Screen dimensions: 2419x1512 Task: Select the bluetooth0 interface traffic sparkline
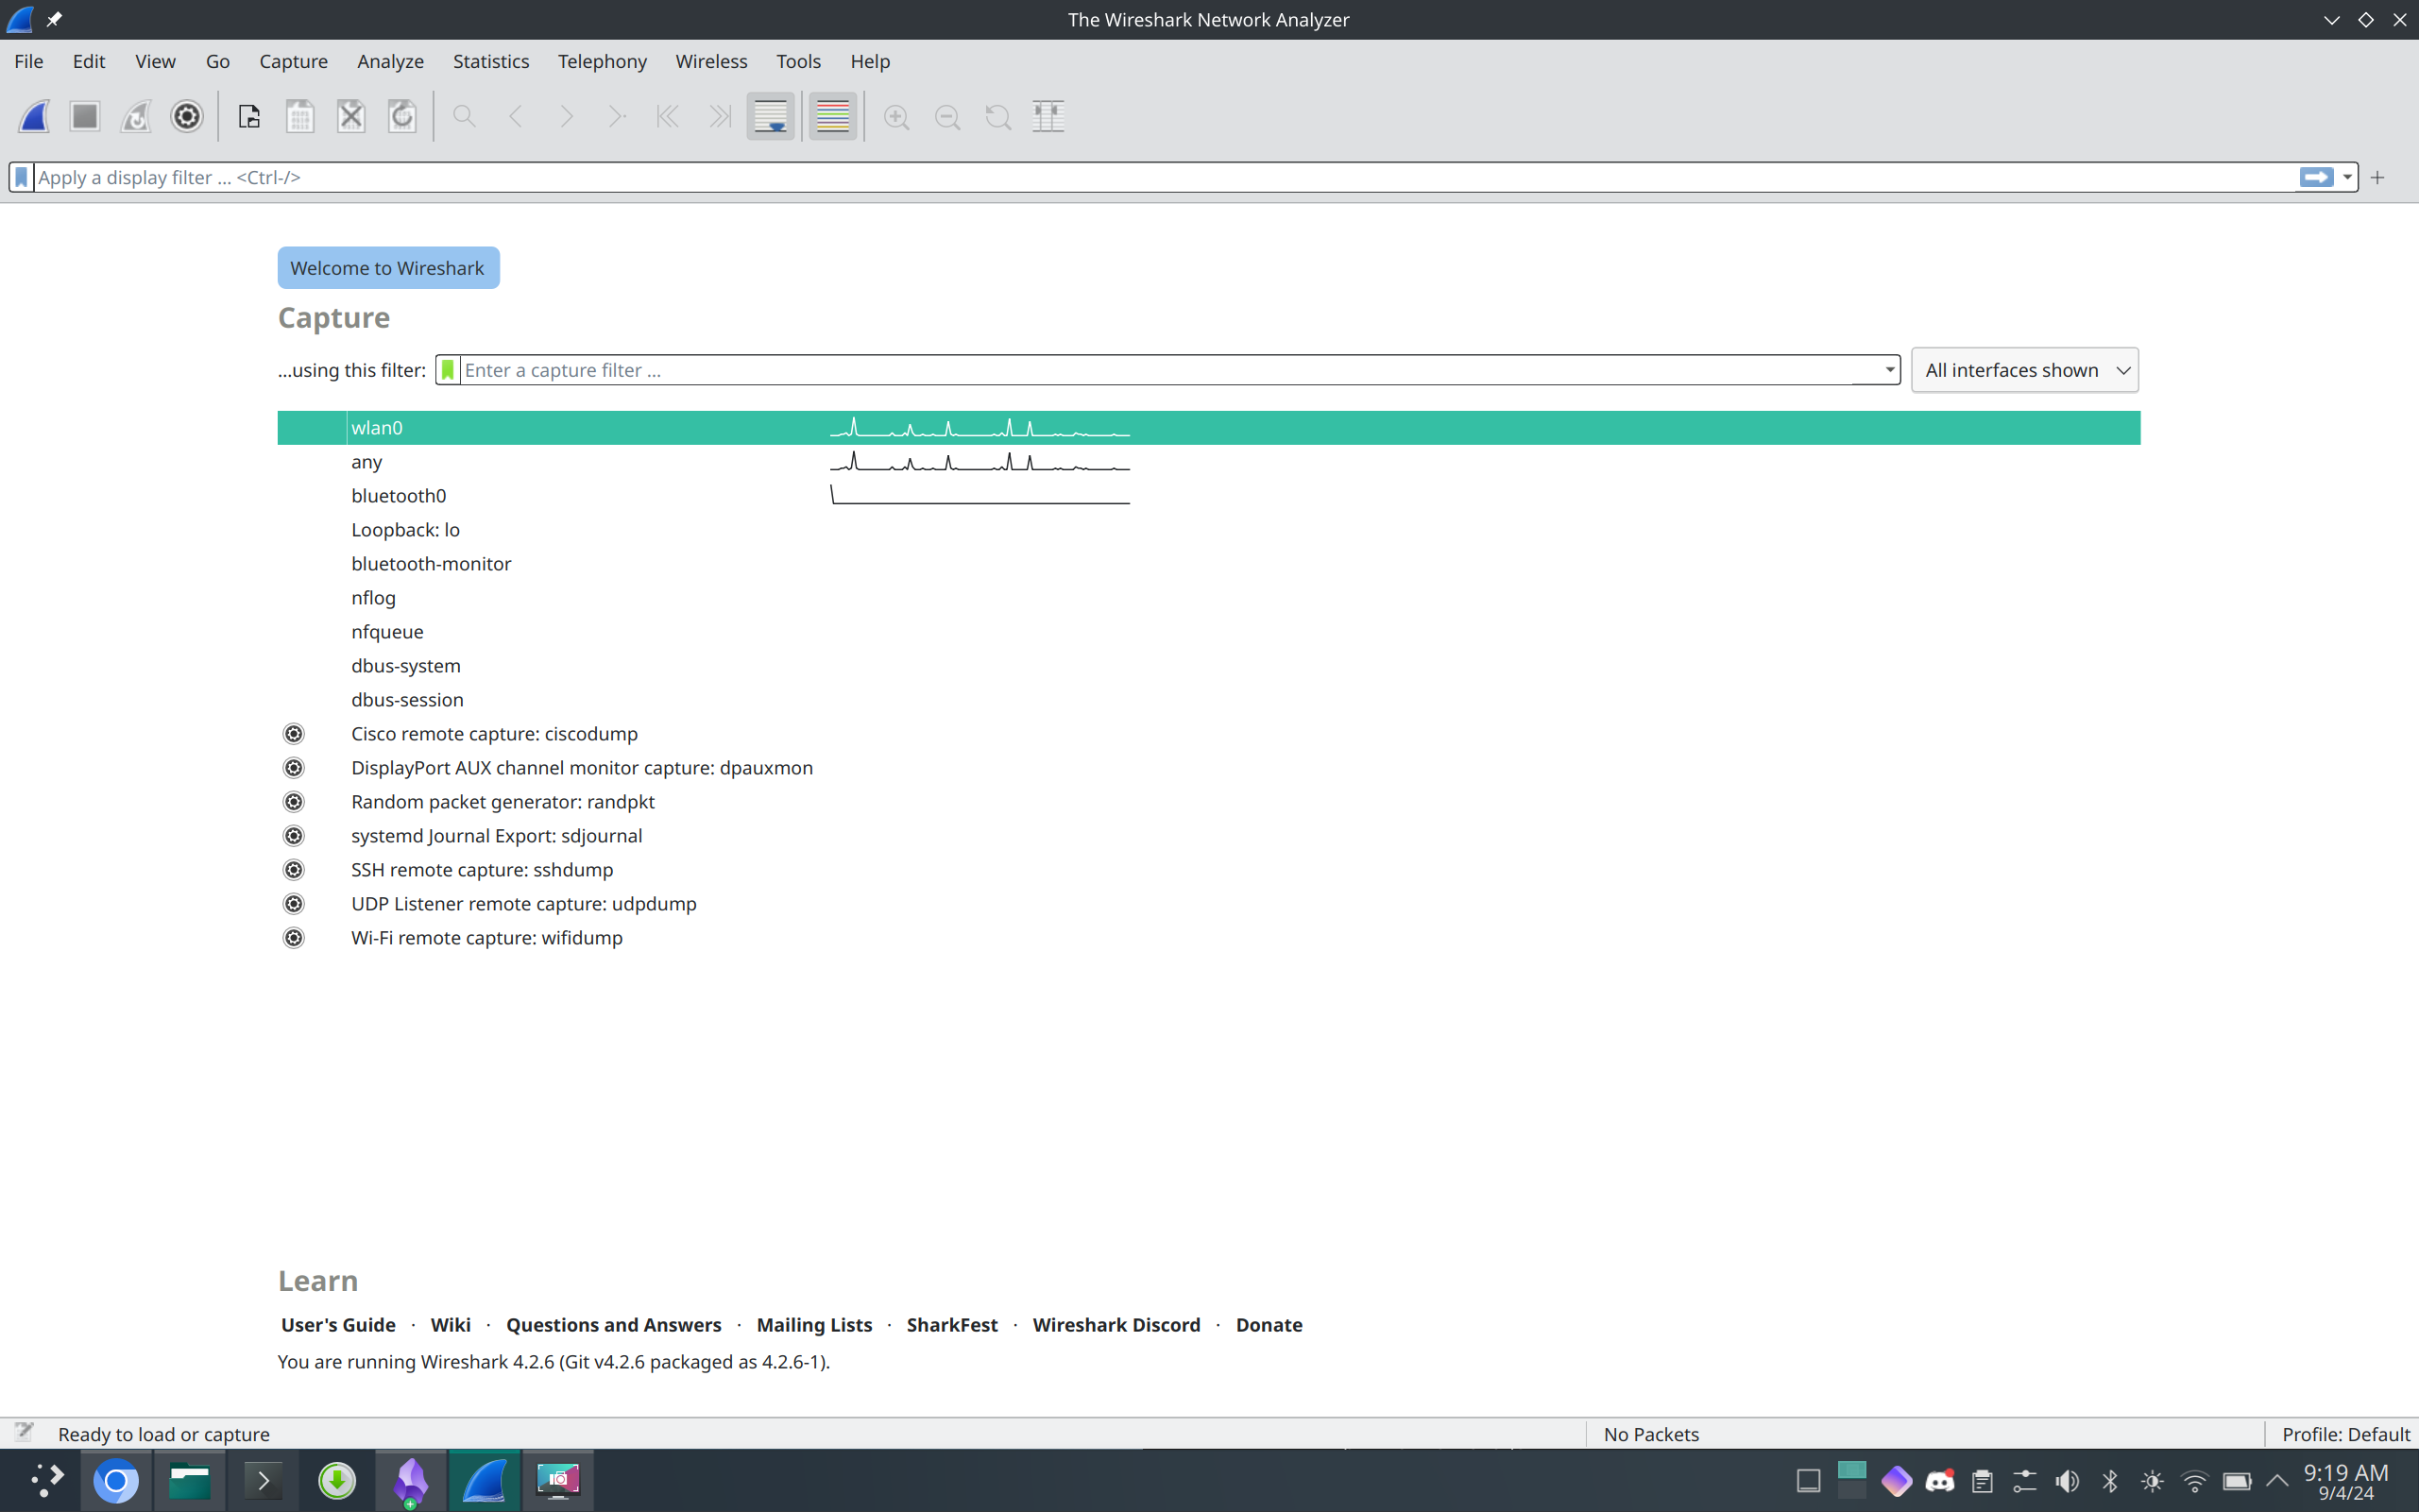pos(980,495)
